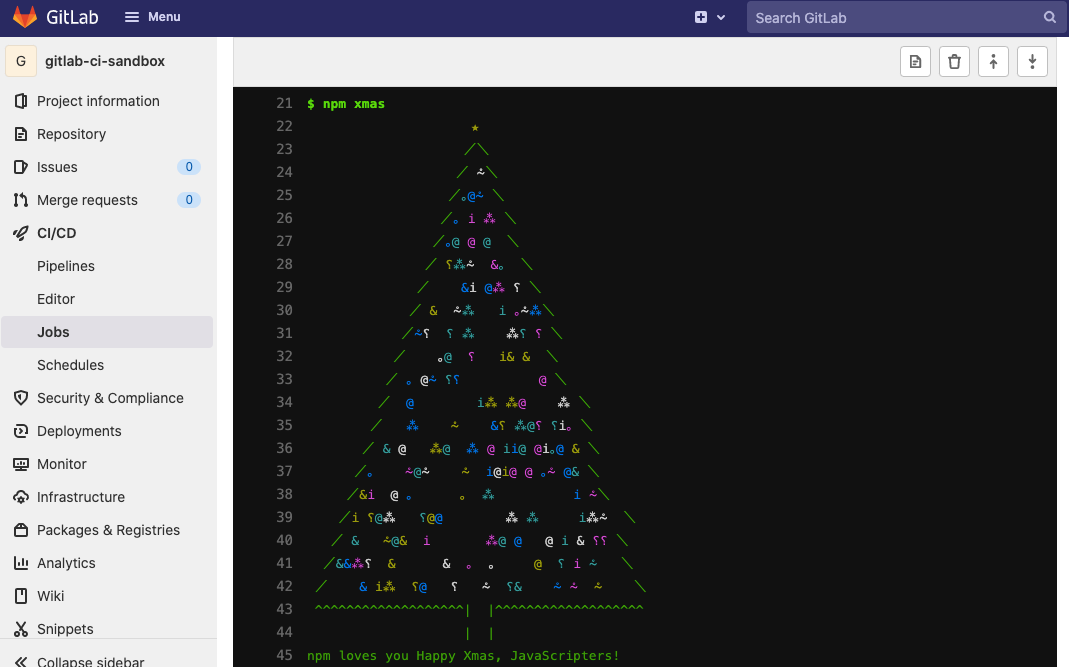Image resolution: width=1069 pixels, height=667 pixels.
Task: Open the Jobs page
Action: 53,332
